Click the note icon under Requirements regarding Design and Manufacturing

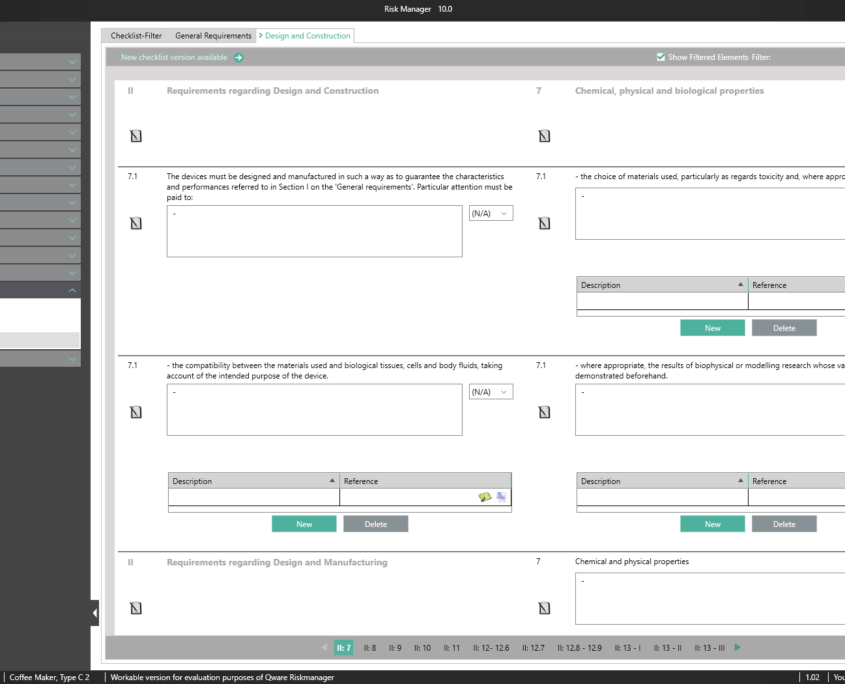coord(136,607)
